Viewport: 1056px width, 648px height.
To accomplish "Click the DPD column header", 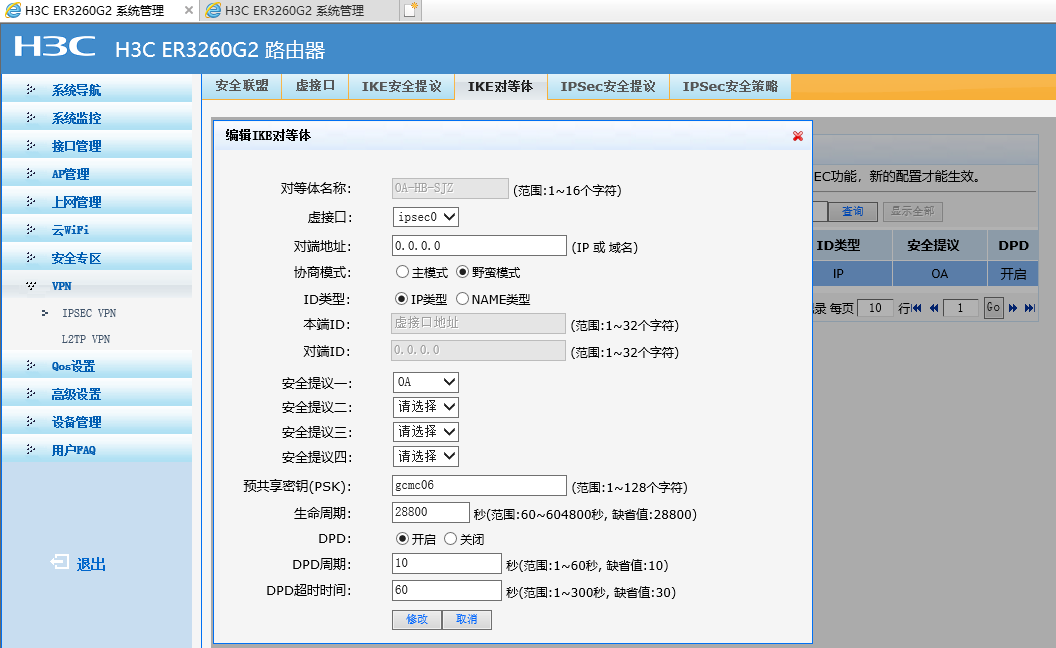I will click(1013, 245).
